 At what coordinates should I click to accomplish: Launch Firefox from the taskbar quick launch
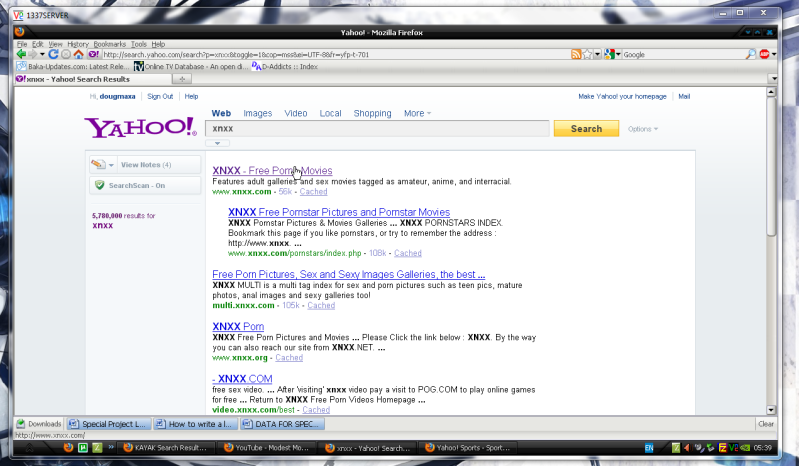(68, 448)
